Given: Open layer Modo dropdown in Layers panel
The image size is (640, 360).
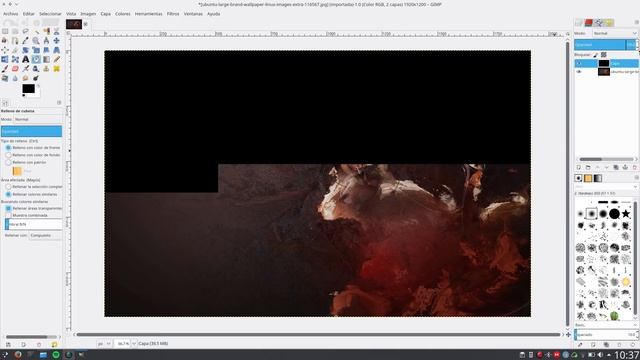Looking at the screenshot, I should tap(615, 33).
